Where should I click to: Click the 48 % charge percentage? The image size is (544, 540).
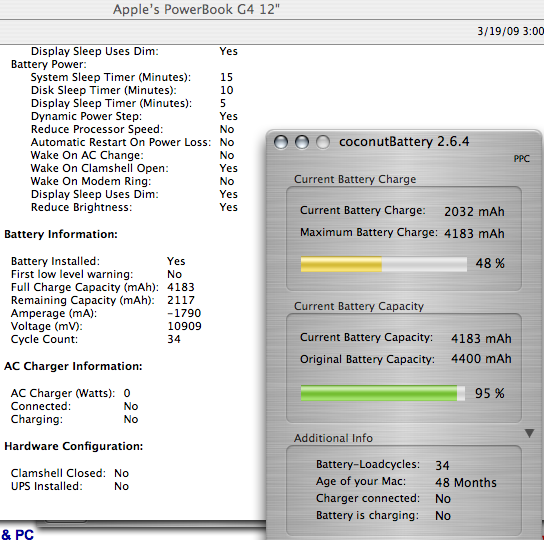tap(490, 263)
